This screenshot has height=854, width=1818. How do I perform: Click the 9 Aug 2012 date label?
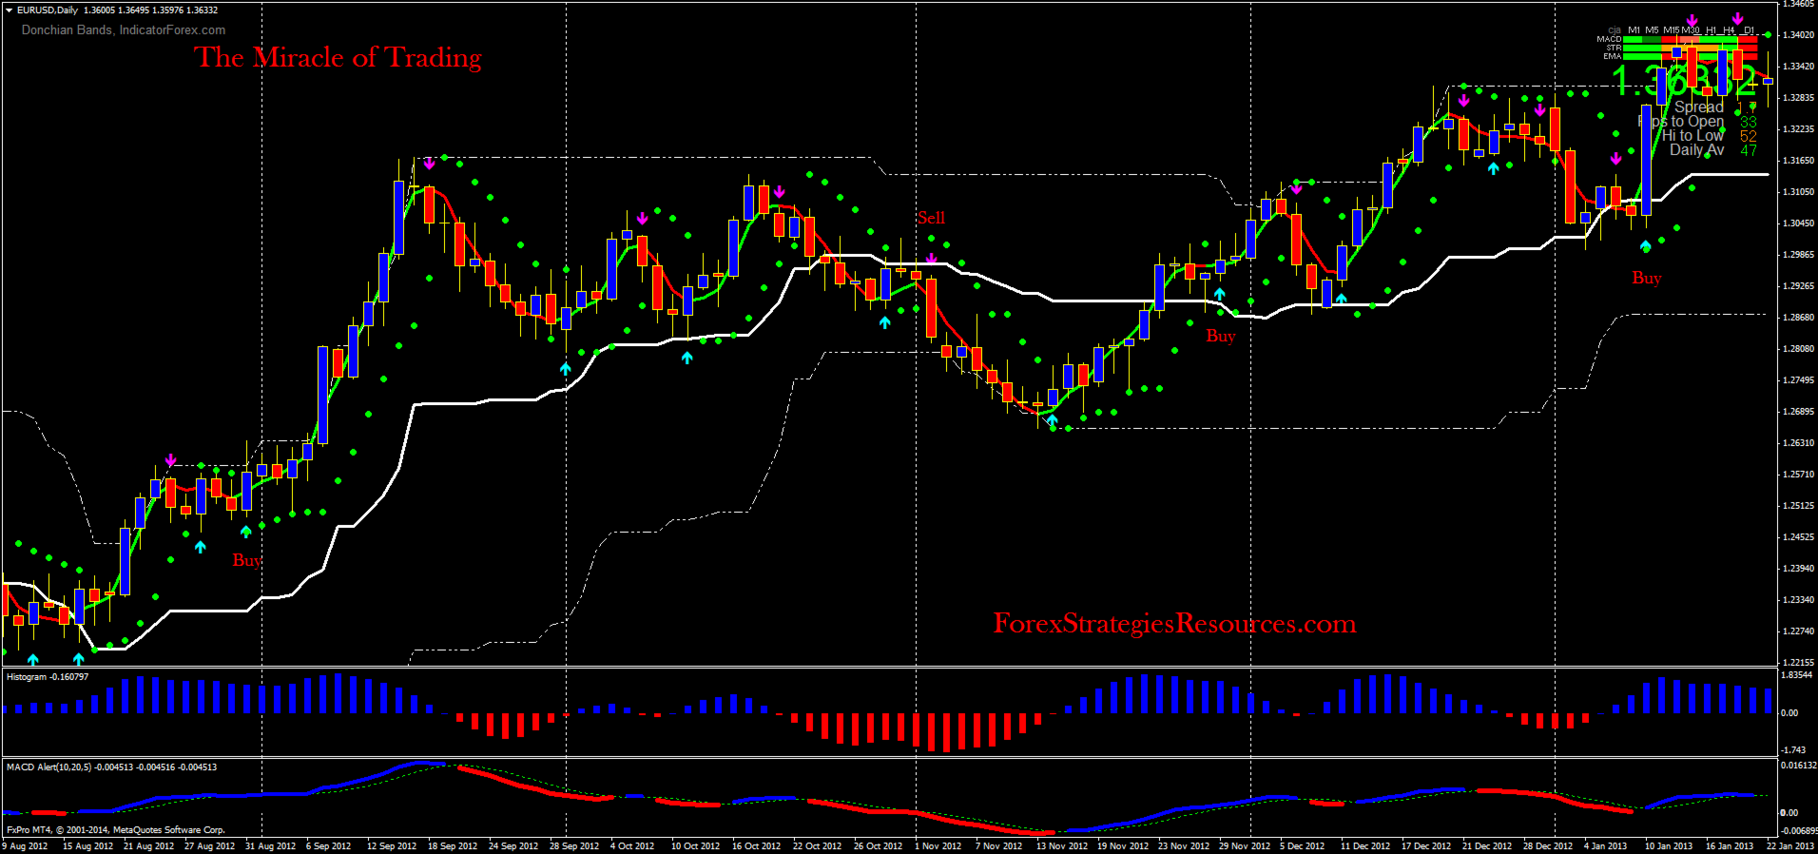pos(25,846)
